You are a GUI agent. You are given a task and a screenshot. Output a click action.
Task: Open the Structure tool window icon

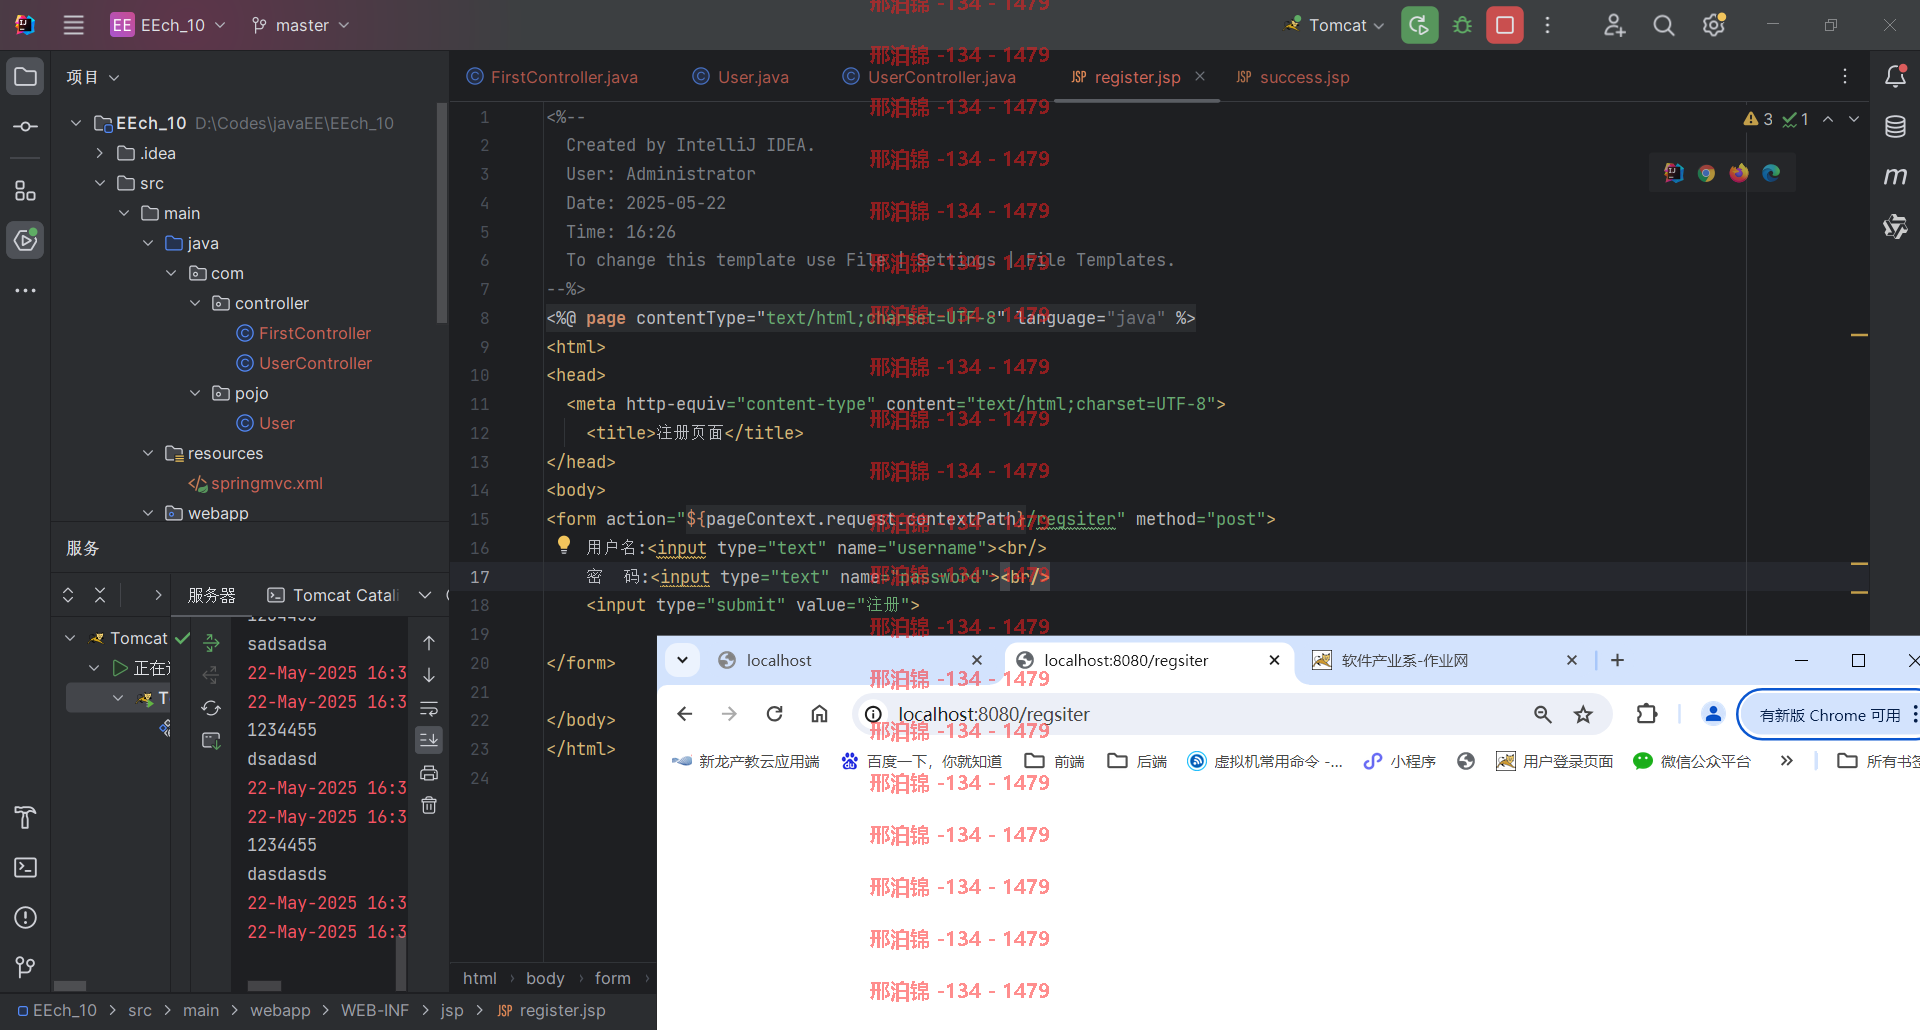(26, 190)
